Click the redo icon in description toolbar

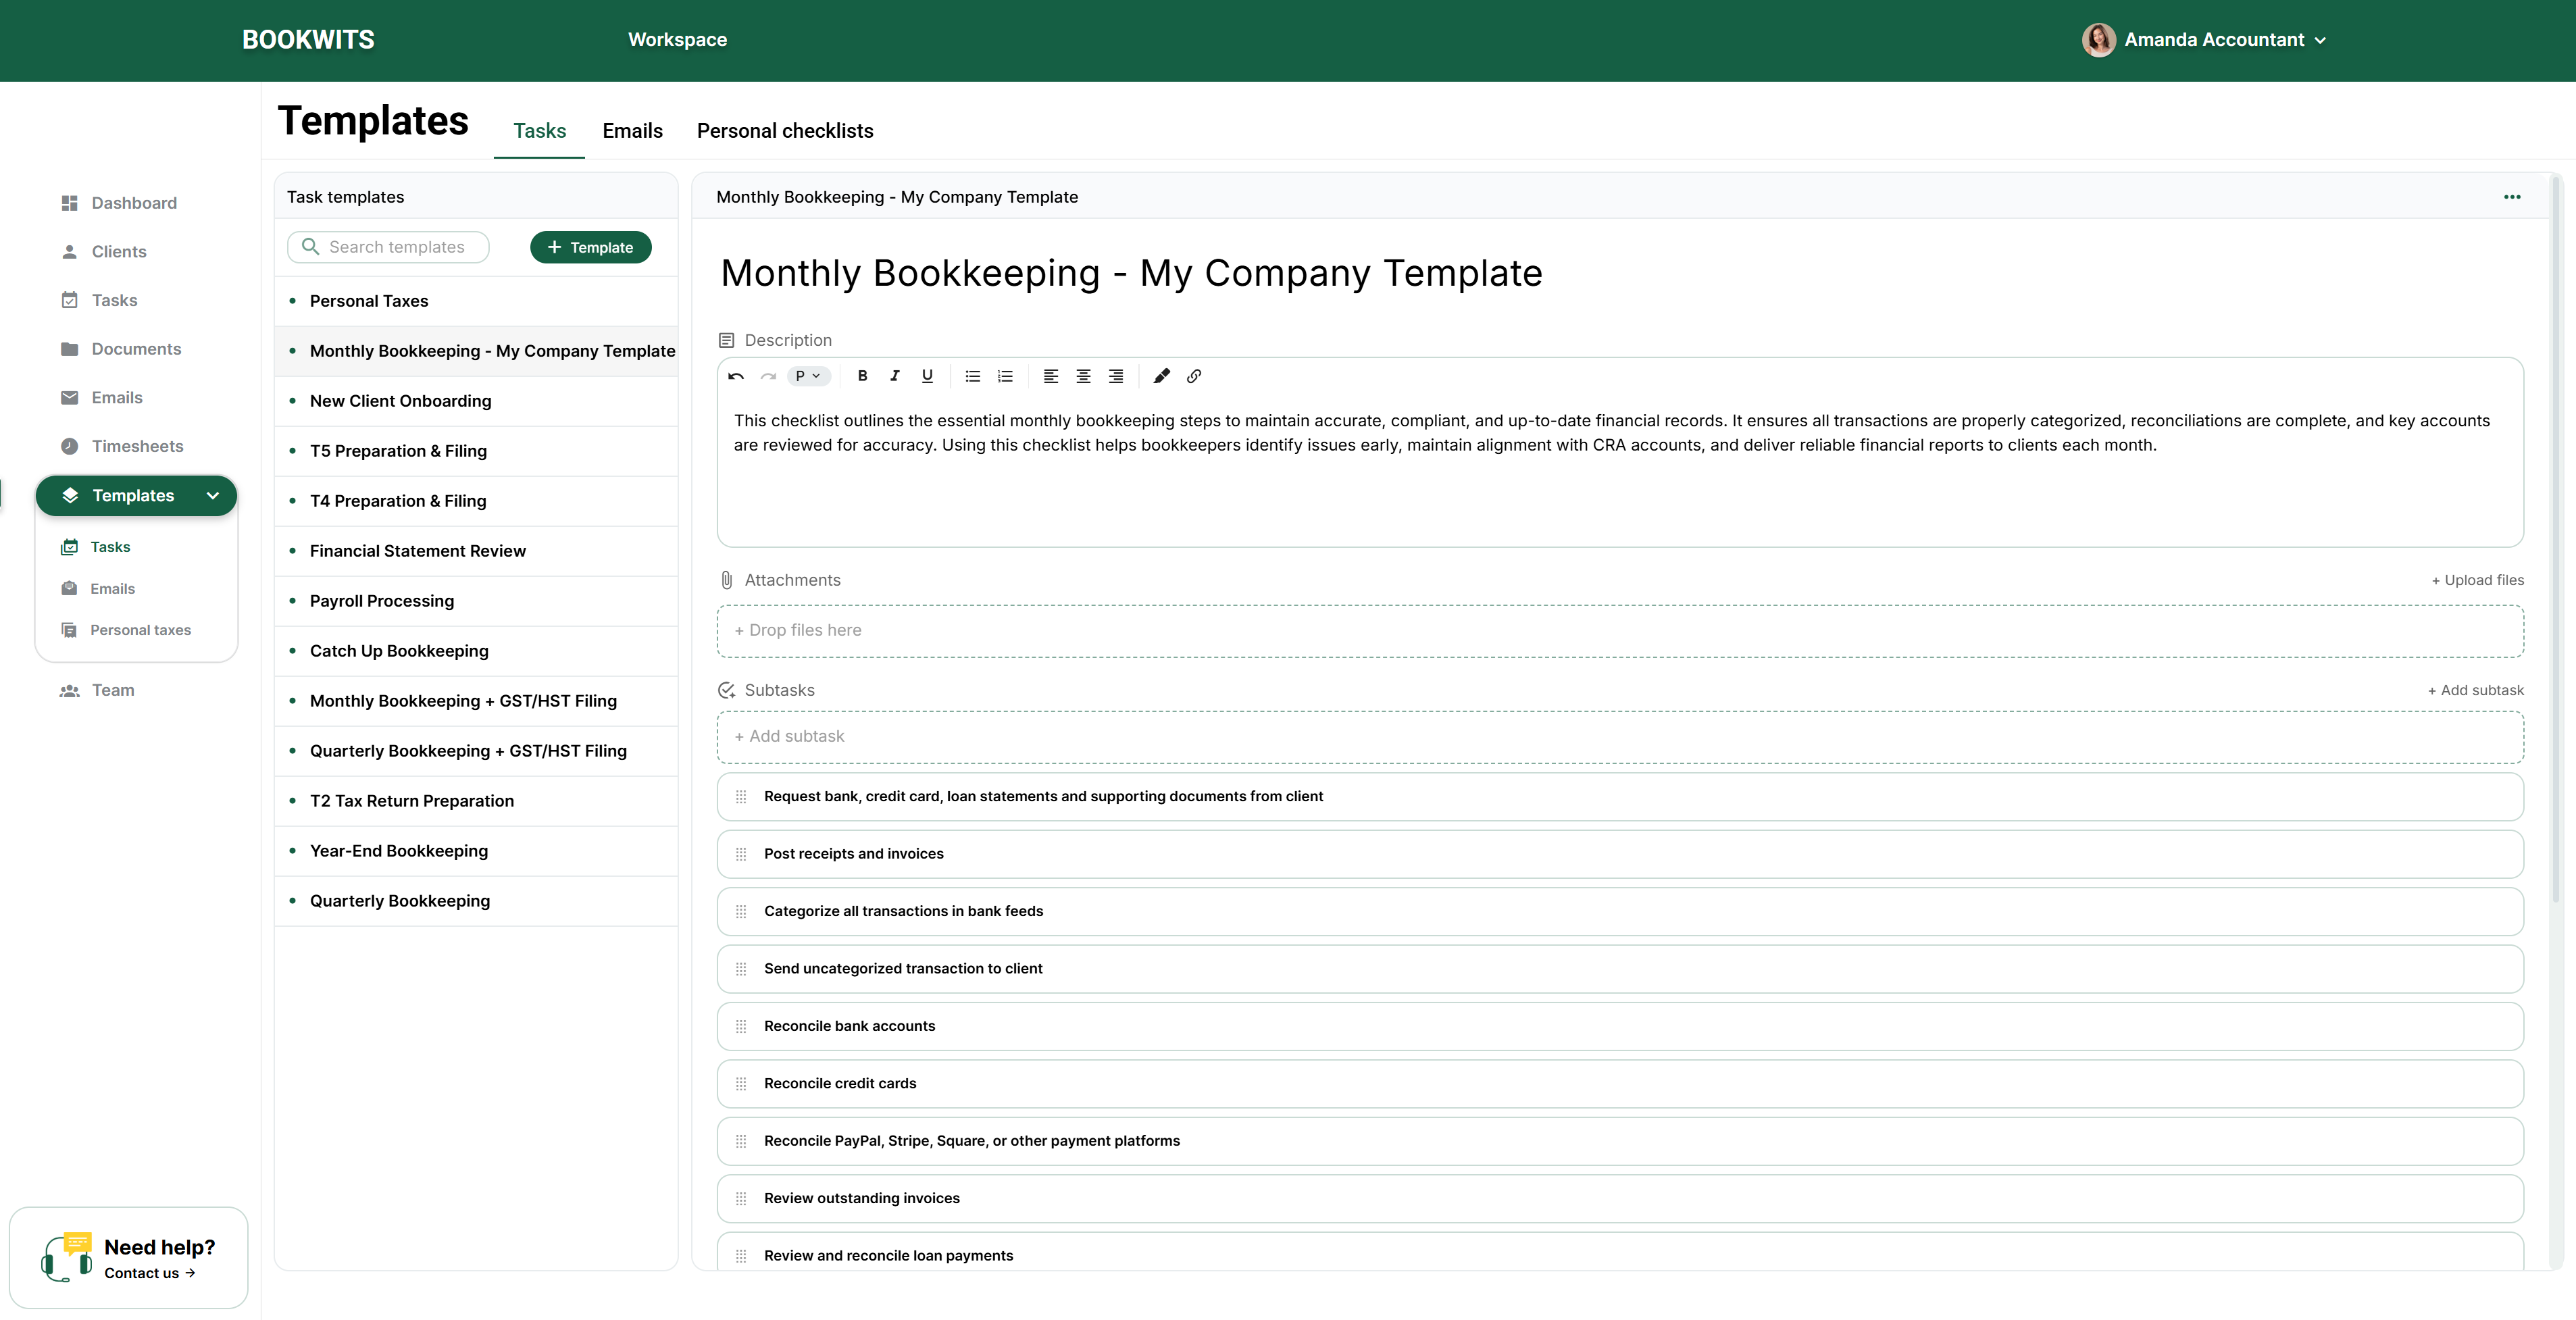(768, 376)
